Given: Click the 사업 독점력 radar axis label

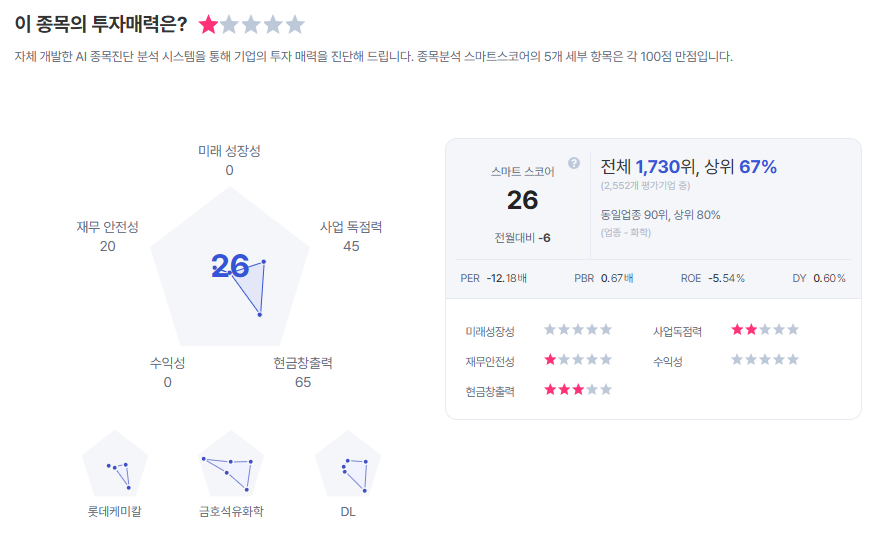Looking at the screenshot, I should [x=351, y=227].
